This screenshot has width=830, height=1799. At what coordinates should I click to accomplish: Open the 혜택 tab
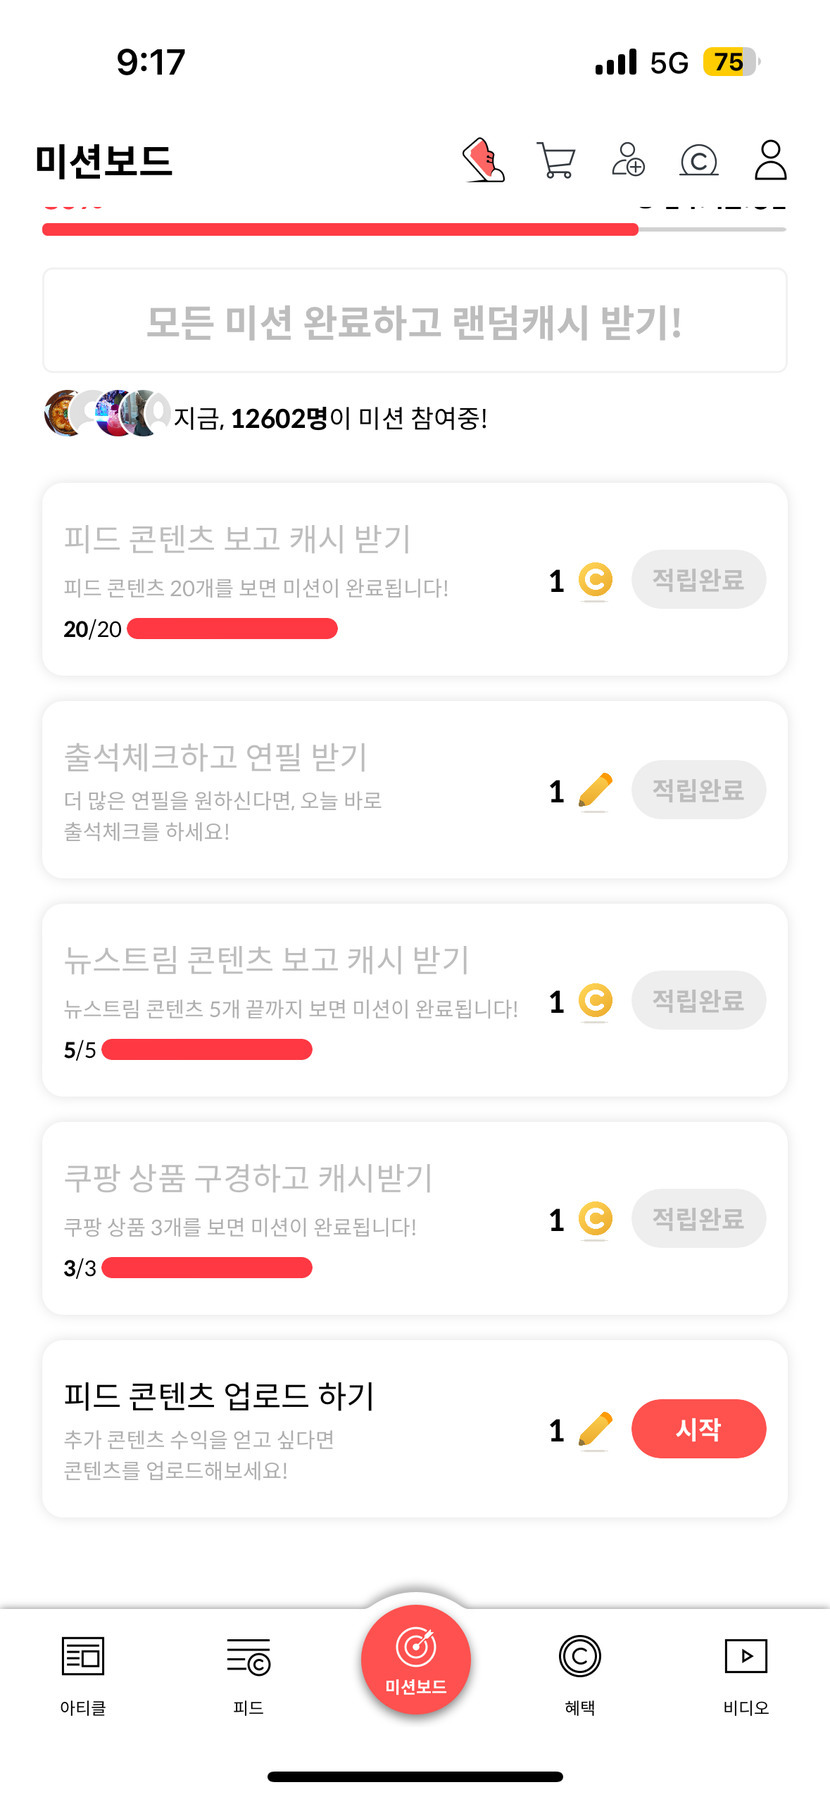pyautogui.click(x=580, y=1673)
